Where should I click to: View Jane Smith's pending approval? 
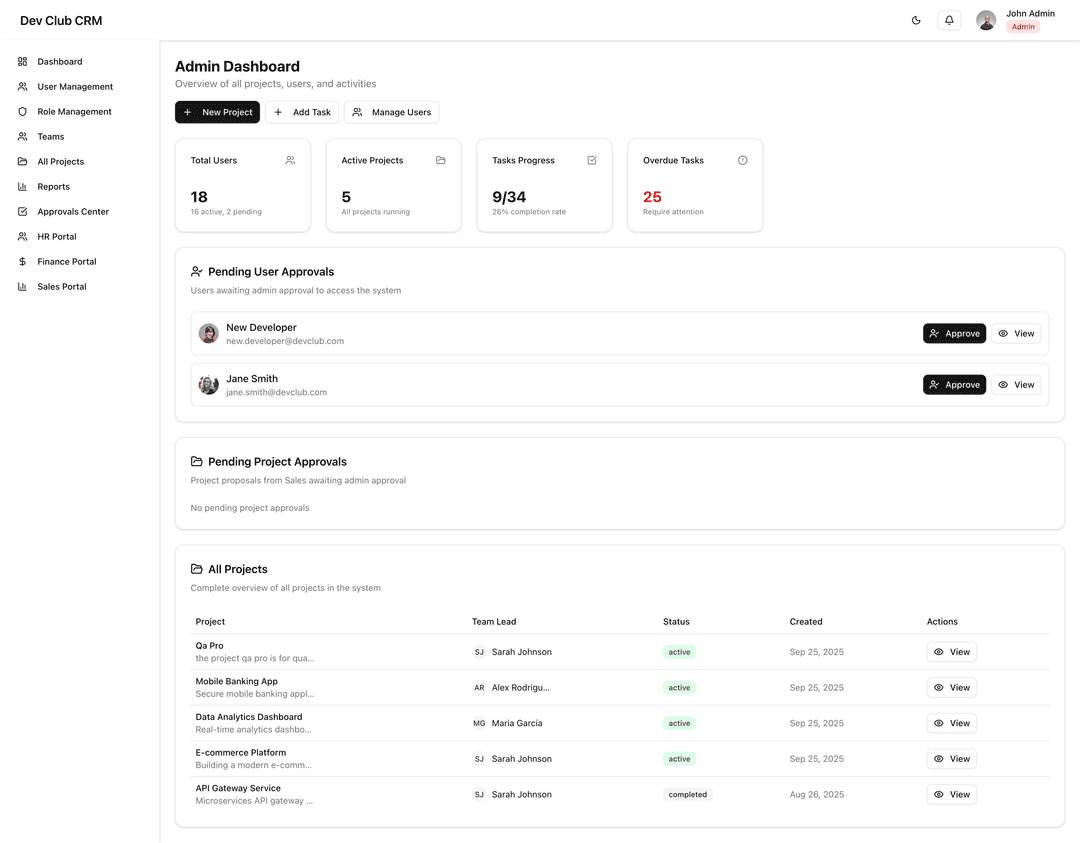click(x=1016, y=385)
